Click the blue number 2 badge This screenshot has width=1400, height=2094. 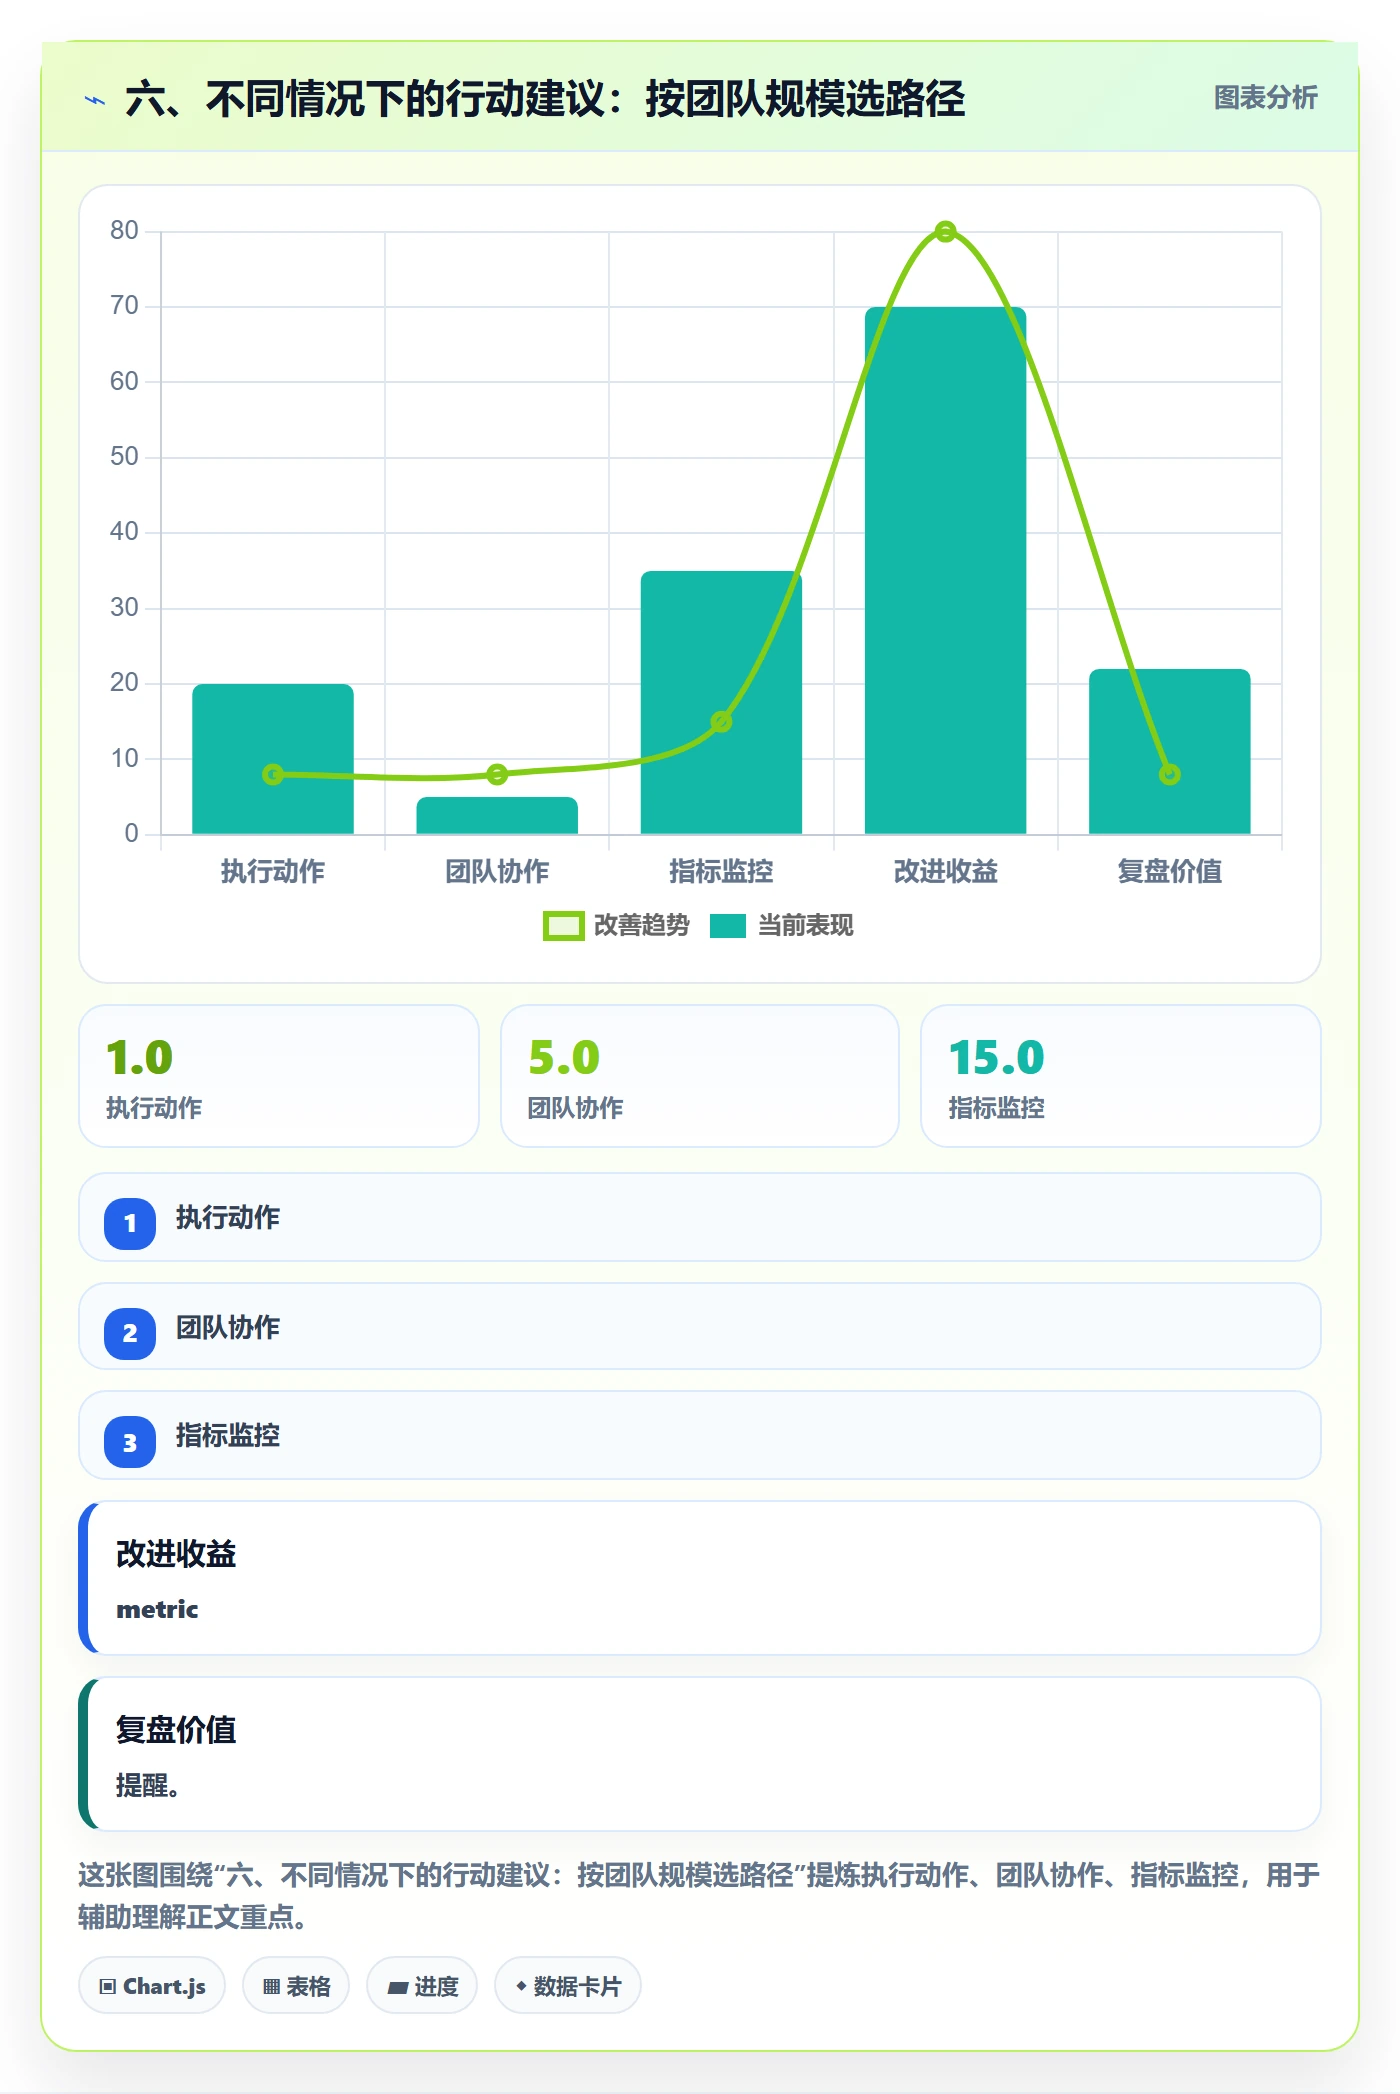130,1333
